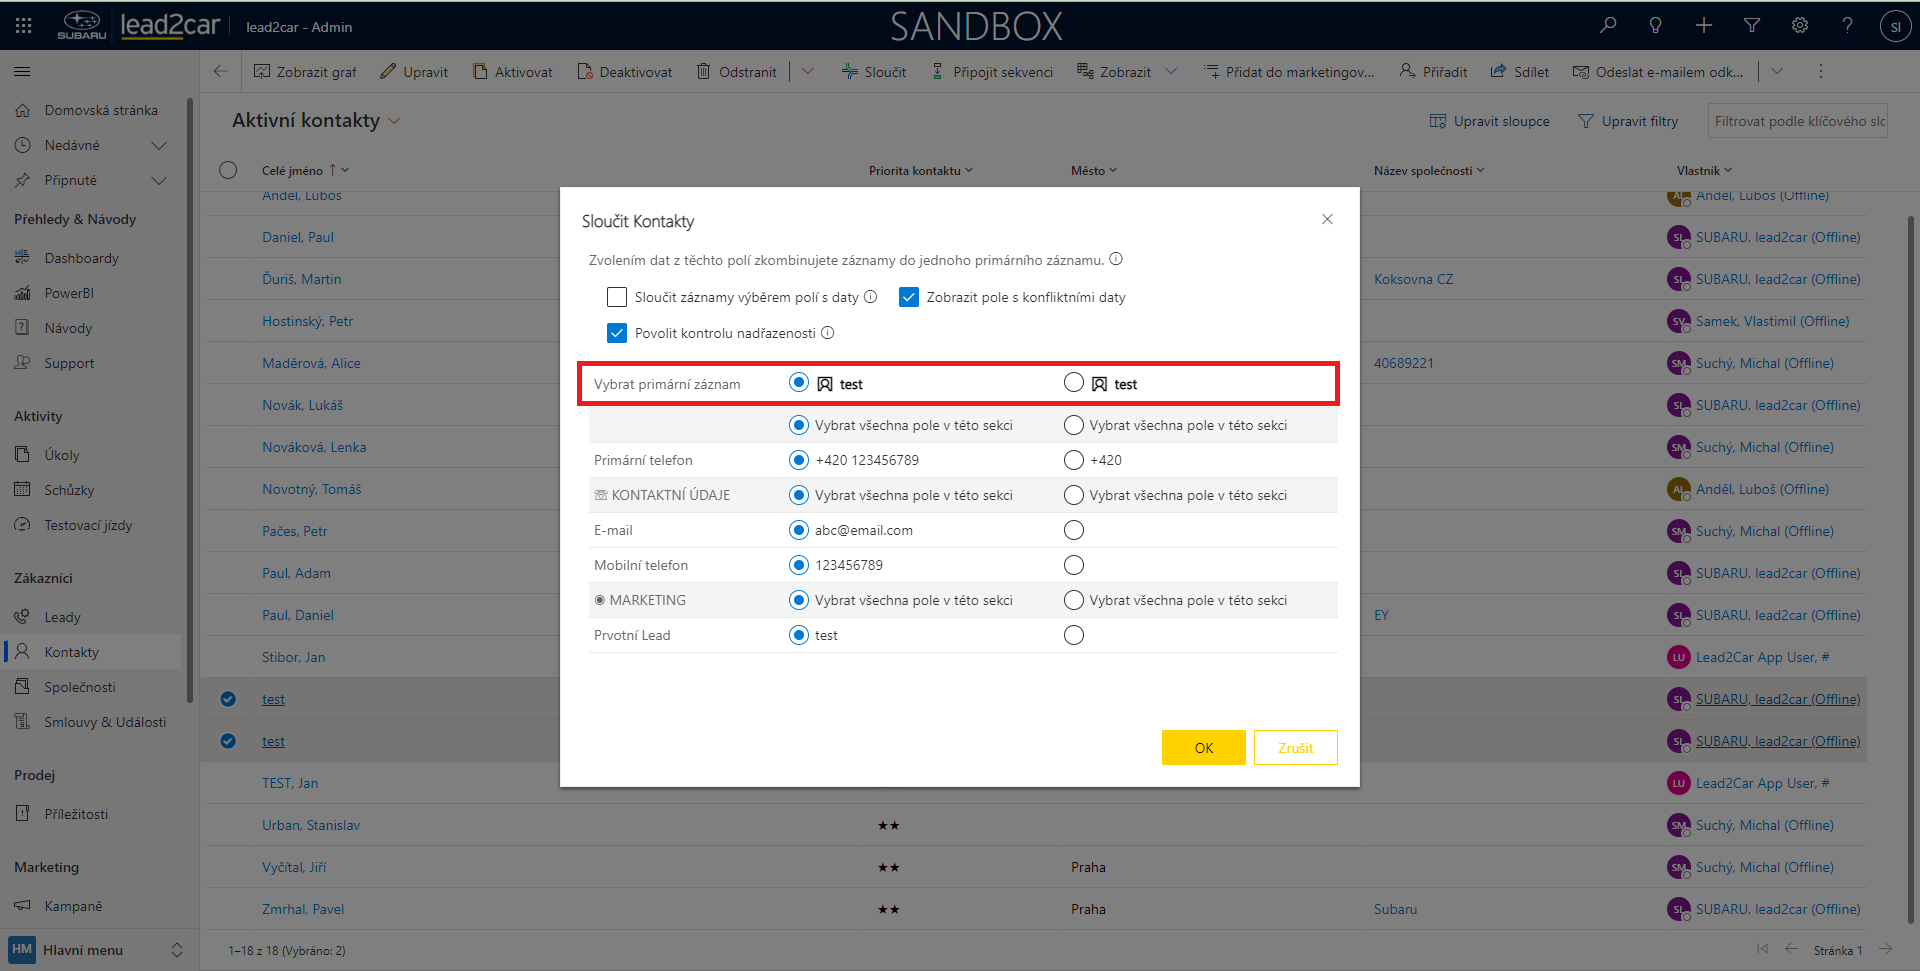Click the question mark help icon
The image size is (1920, 971).
tap(1847, 26)
